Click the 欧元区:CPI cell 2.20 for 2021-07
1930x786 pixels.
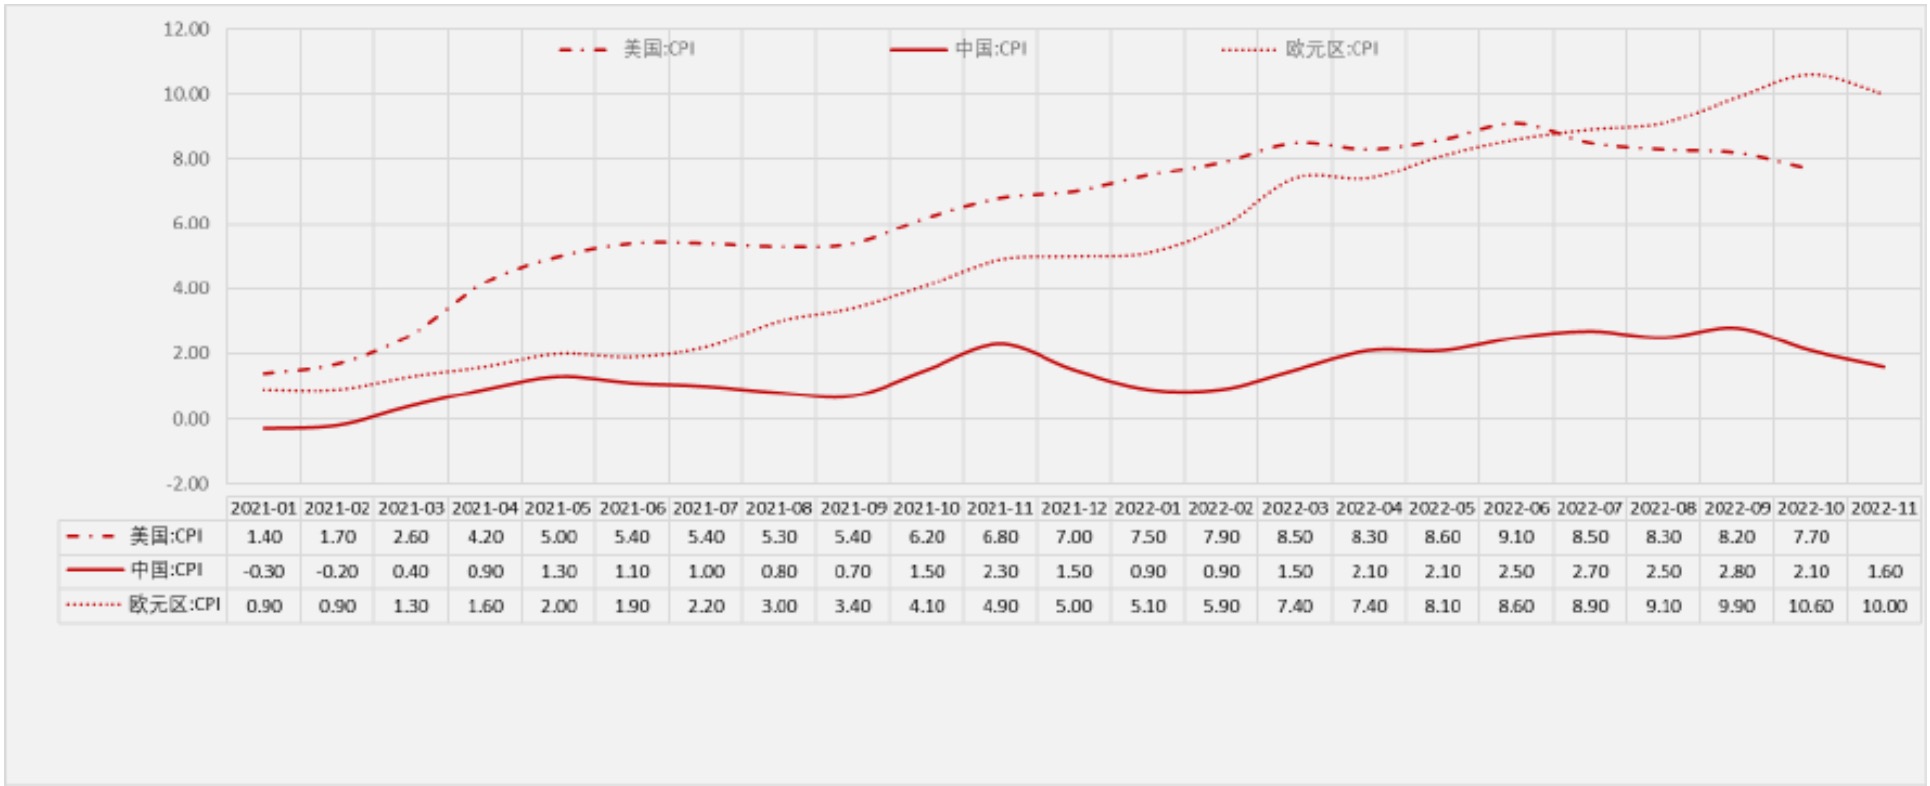pyautogui.click(x=706, y=606)
